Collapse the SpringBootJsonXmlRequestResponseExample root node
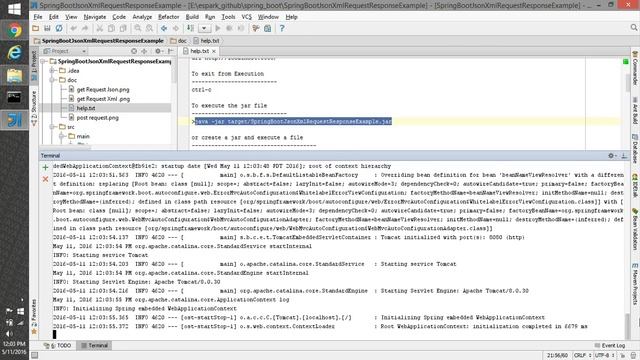Image resolution: width=640 pixels, height=360 pixels. coord(43,61)
